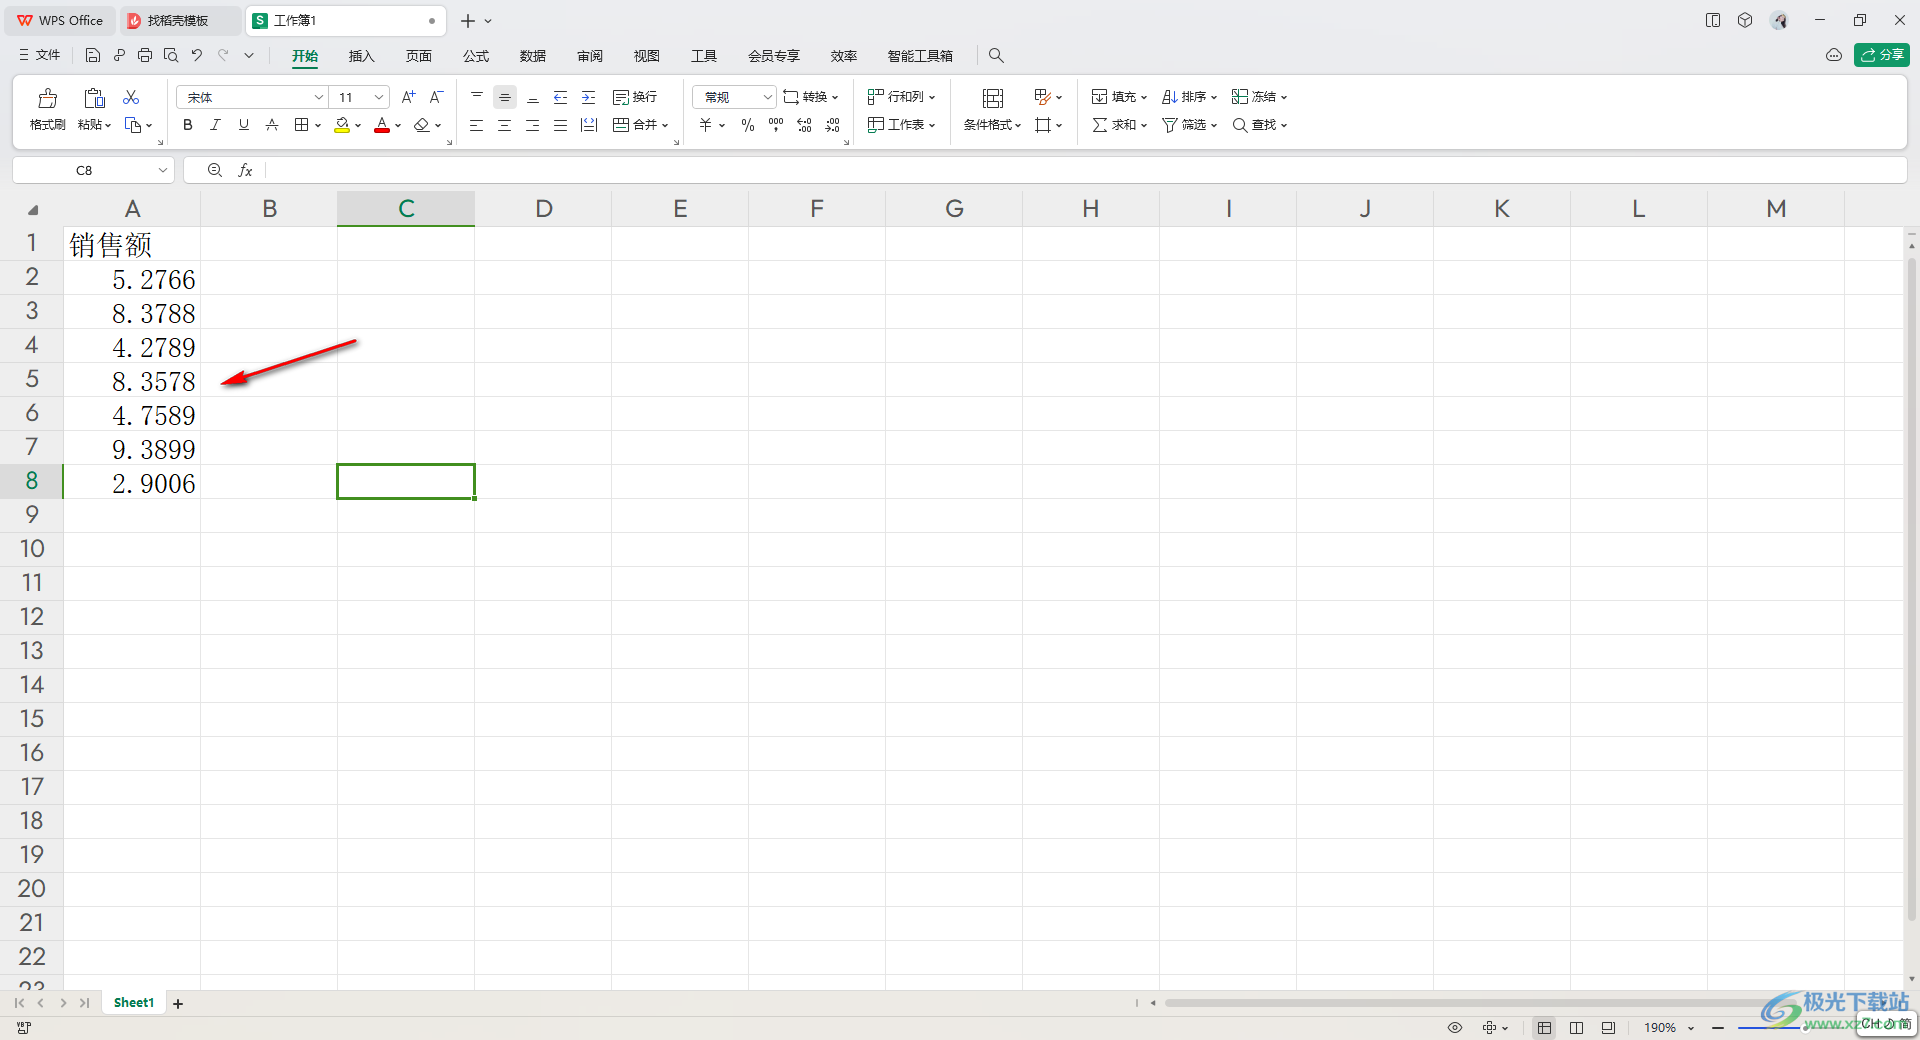1920x1040 pixels.
Task: Click the print preview icon
Action: [x=171, y=56]
